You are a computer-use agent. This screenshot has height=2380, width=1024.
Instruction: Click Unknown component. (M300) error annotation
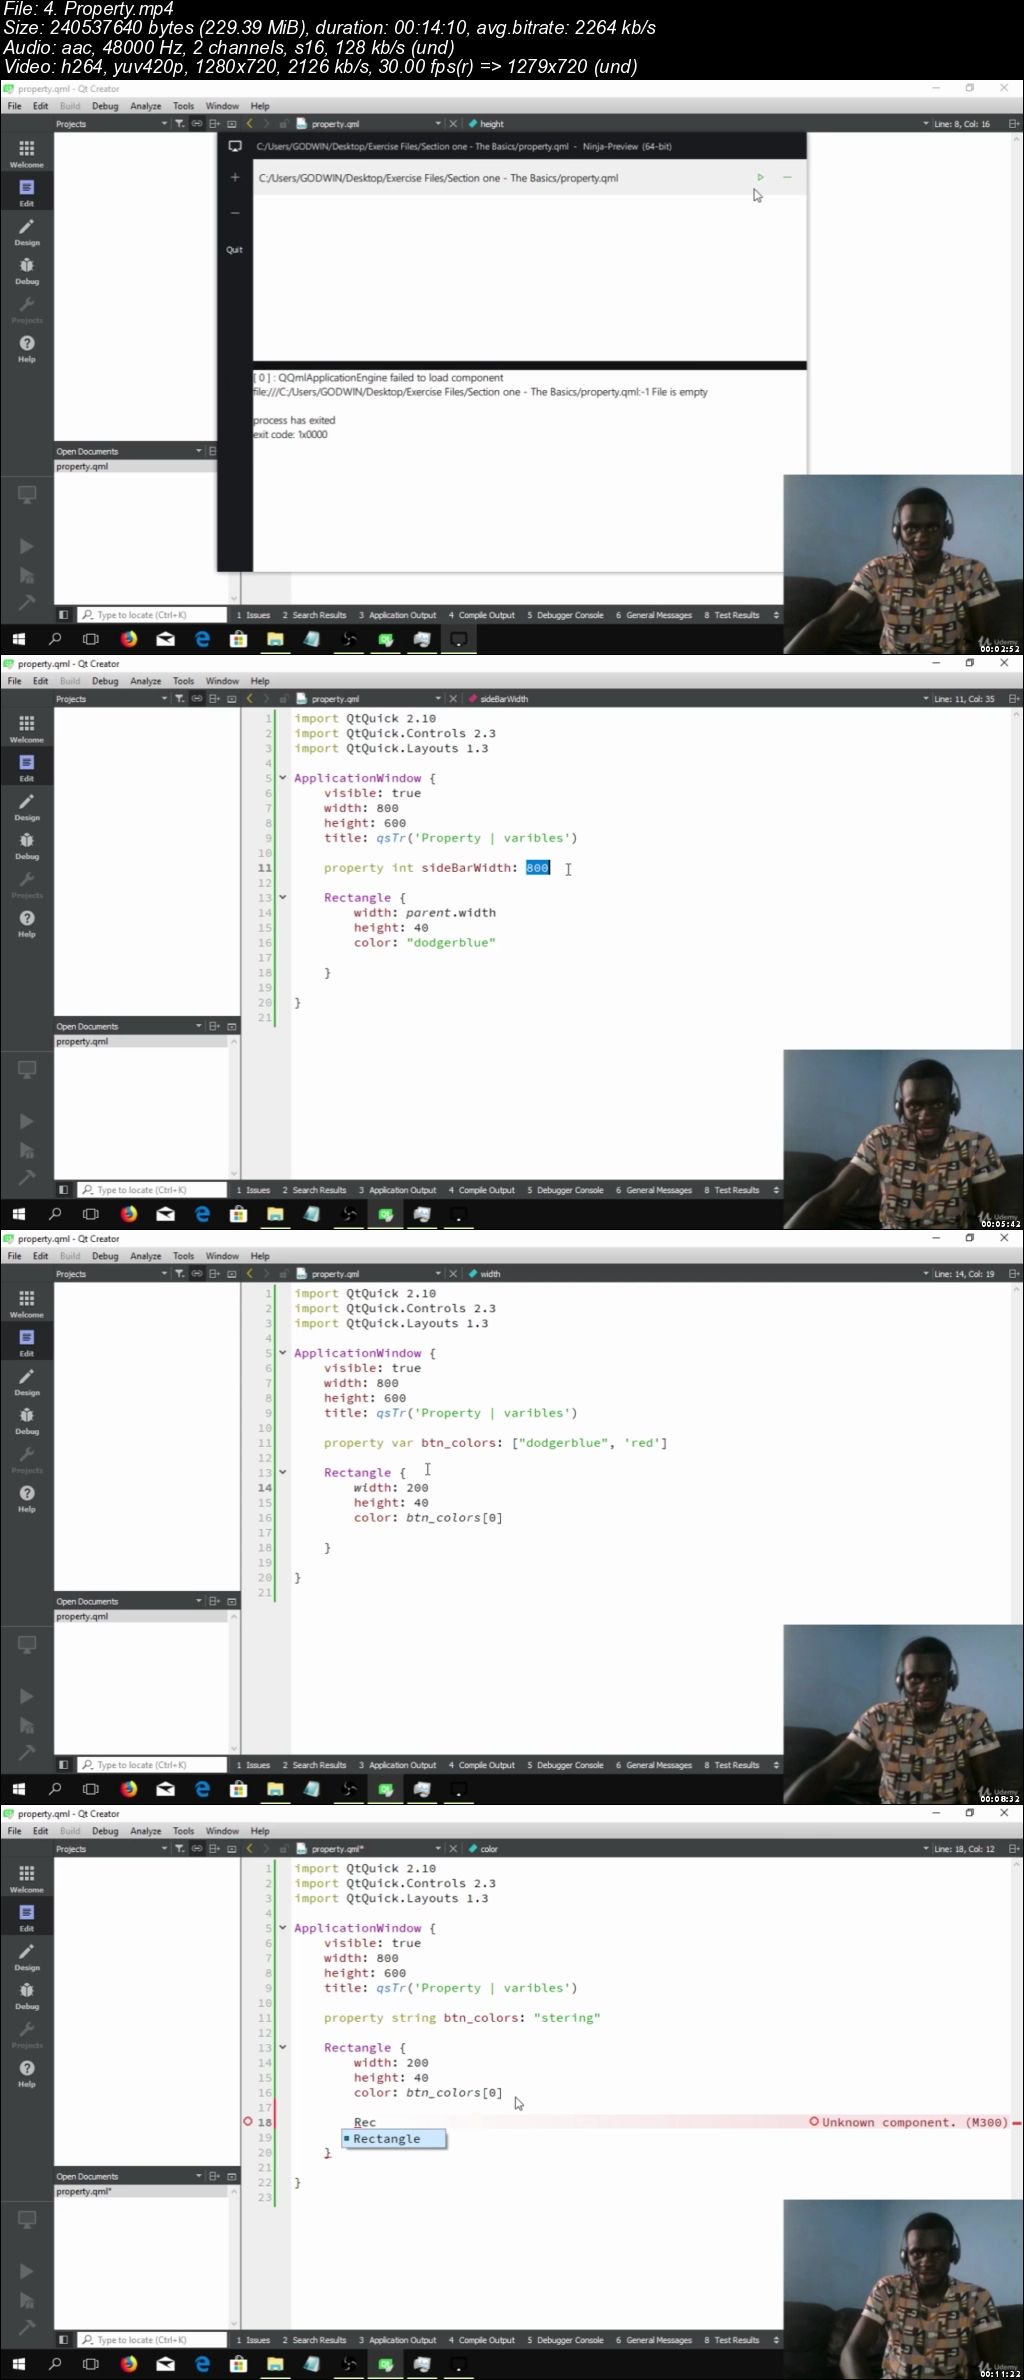point(908,2122)
